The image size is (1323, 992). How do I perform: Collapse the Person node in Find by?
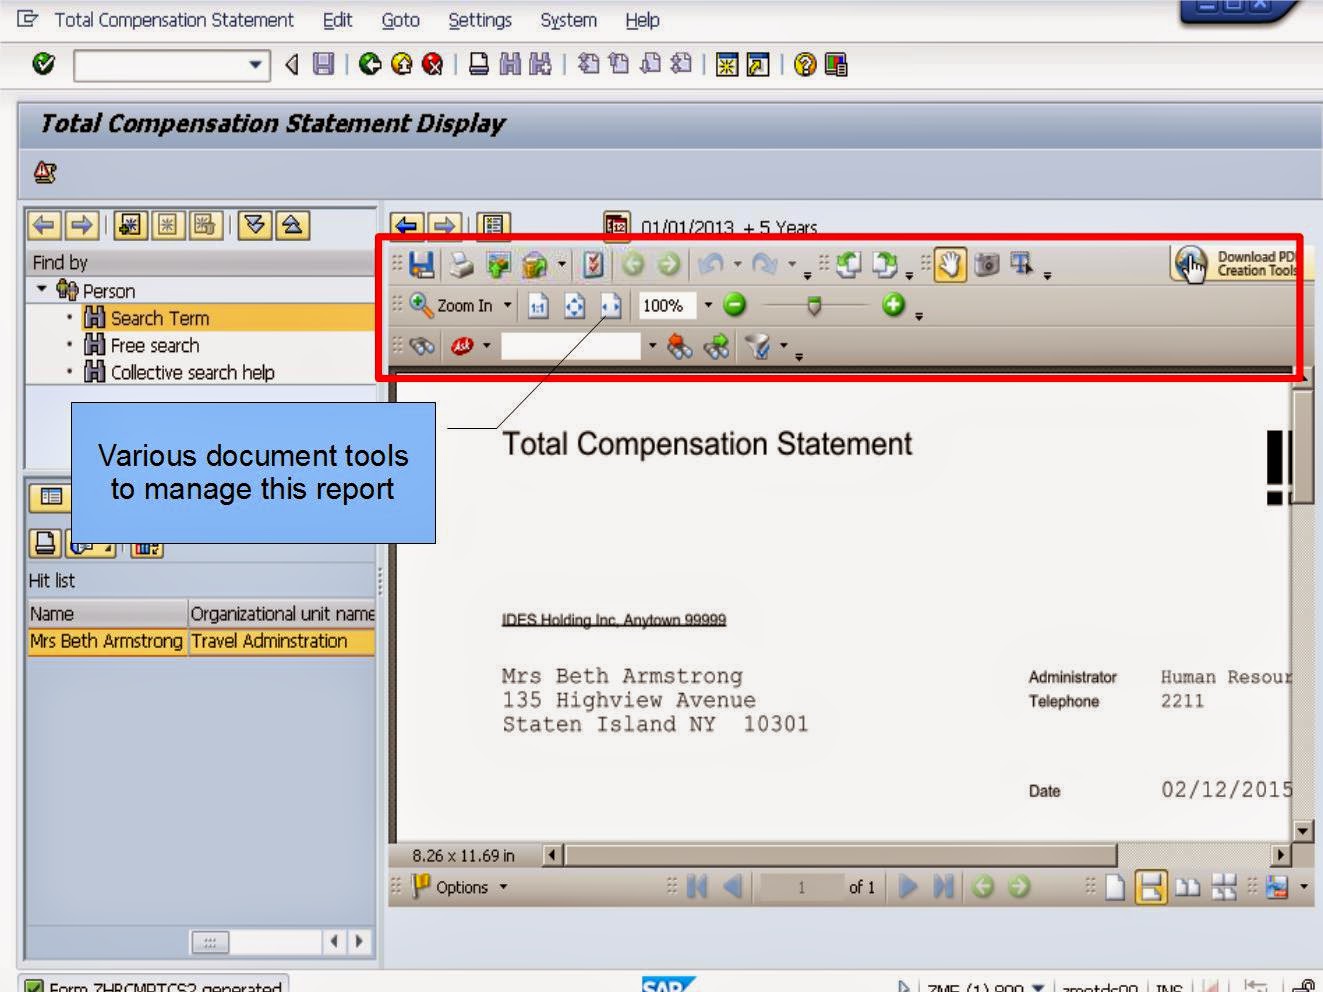click(42, 290)
